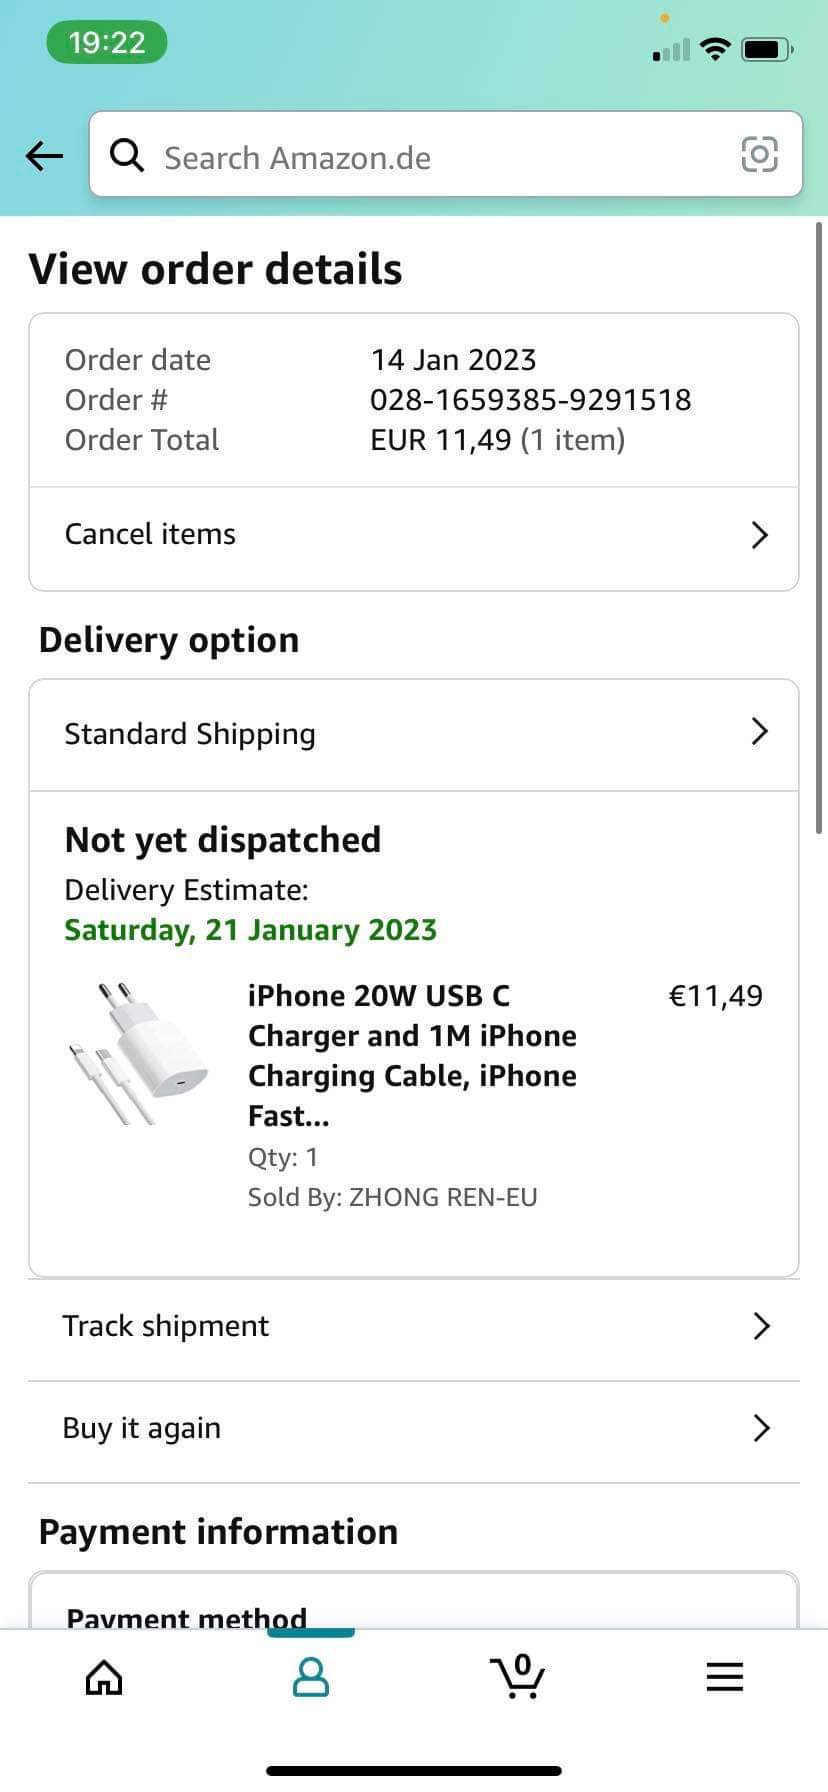Viewport: 828px width, 1792px height.
Task: Focus the Search Amazon.de field
Action: [430, 157]
